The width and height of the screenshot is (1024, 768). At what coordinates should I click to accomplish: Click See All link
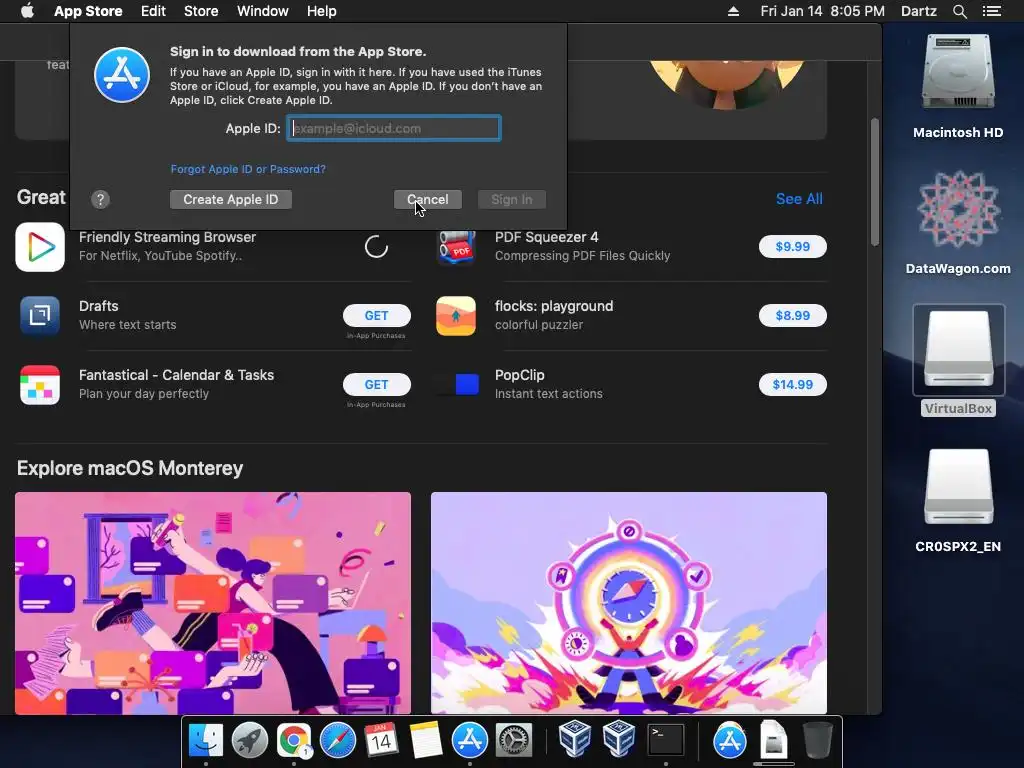click(799, 199)
